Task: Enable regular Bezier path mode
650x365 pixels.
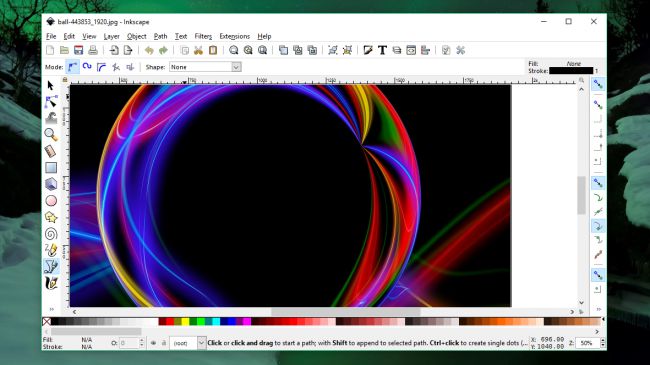Action: (x=73, y=67)
